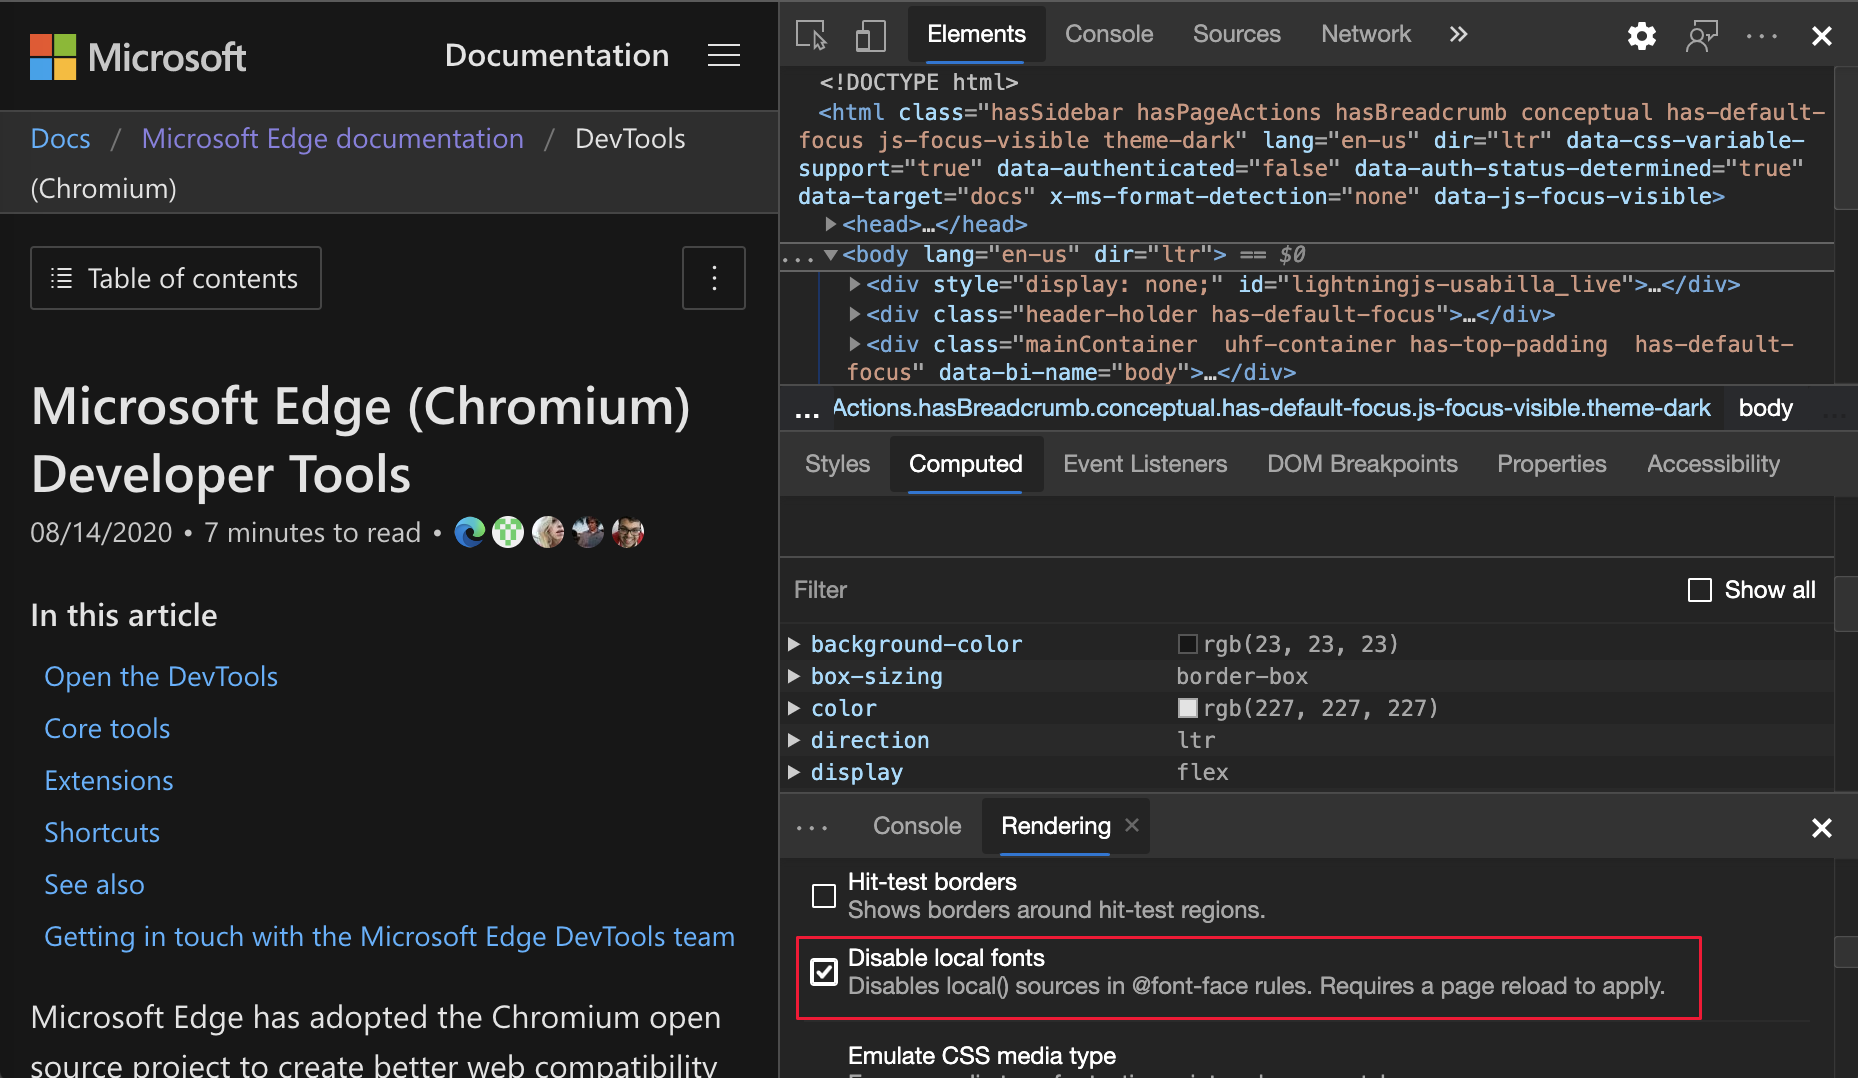This screenshot has height=1078, width=1858.
Task: Open DevTools settings gear
Action: (1641, 36)
